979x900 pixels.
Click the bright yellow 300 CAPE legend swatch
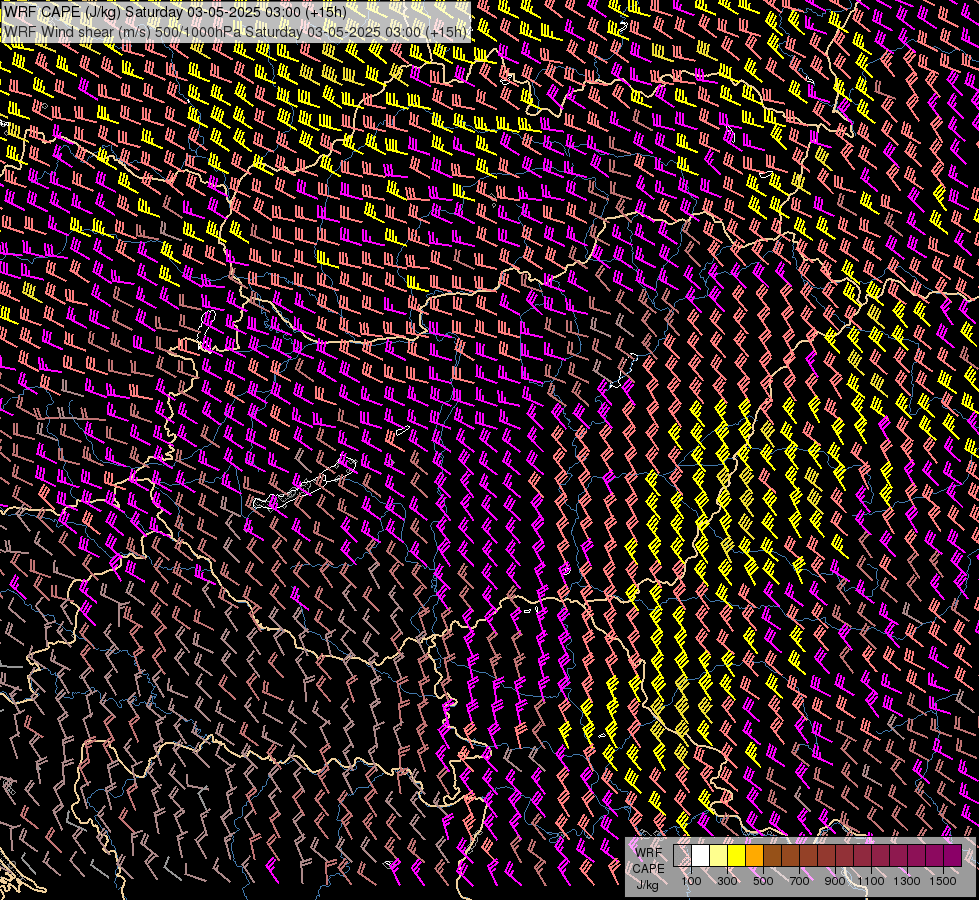(737, 855)
